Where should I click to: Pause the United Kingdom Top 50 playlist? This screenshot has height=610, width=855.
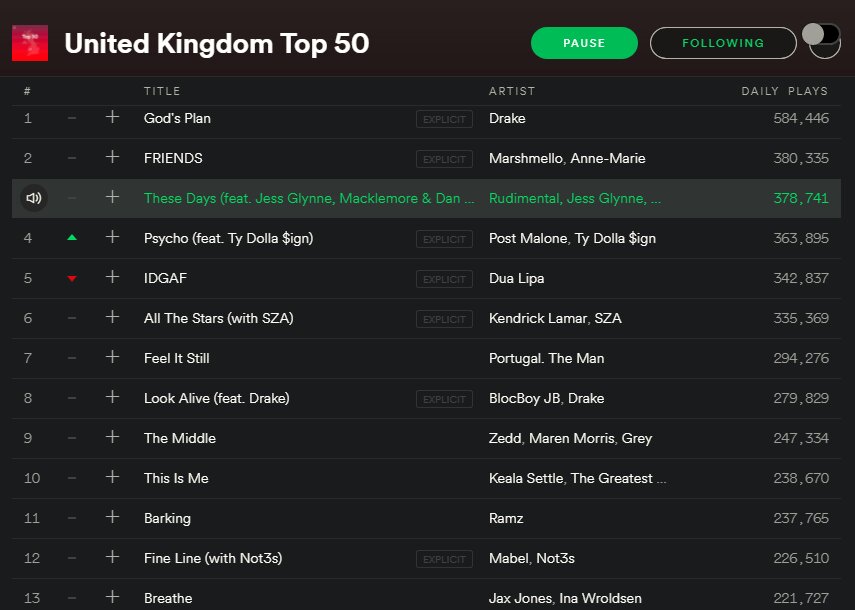coord(584,43)
